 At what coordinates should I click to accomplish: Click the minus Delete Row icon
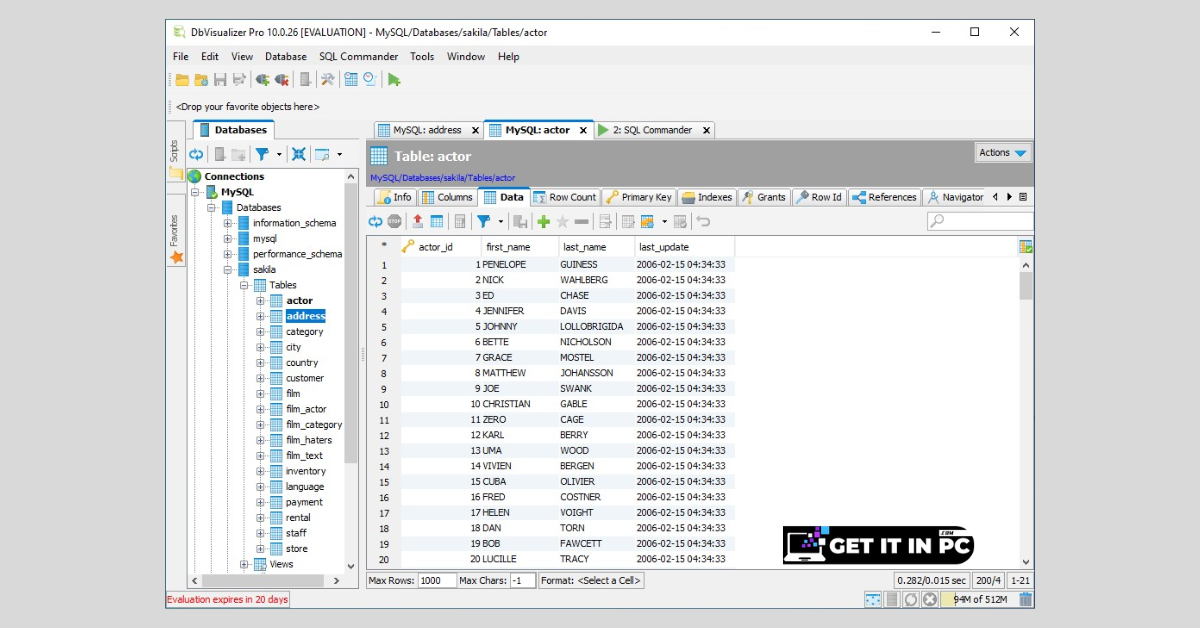pyautogui.click(x=581, y=221)
